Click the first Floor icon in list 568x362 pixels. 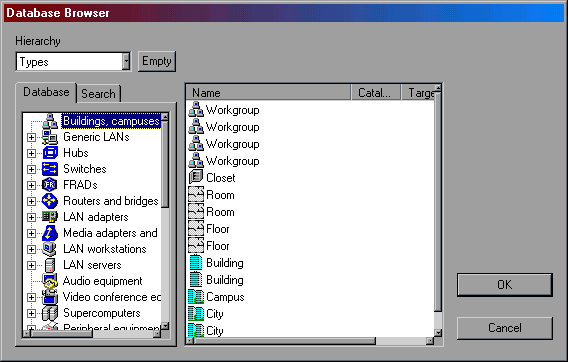tap(196, 229)
